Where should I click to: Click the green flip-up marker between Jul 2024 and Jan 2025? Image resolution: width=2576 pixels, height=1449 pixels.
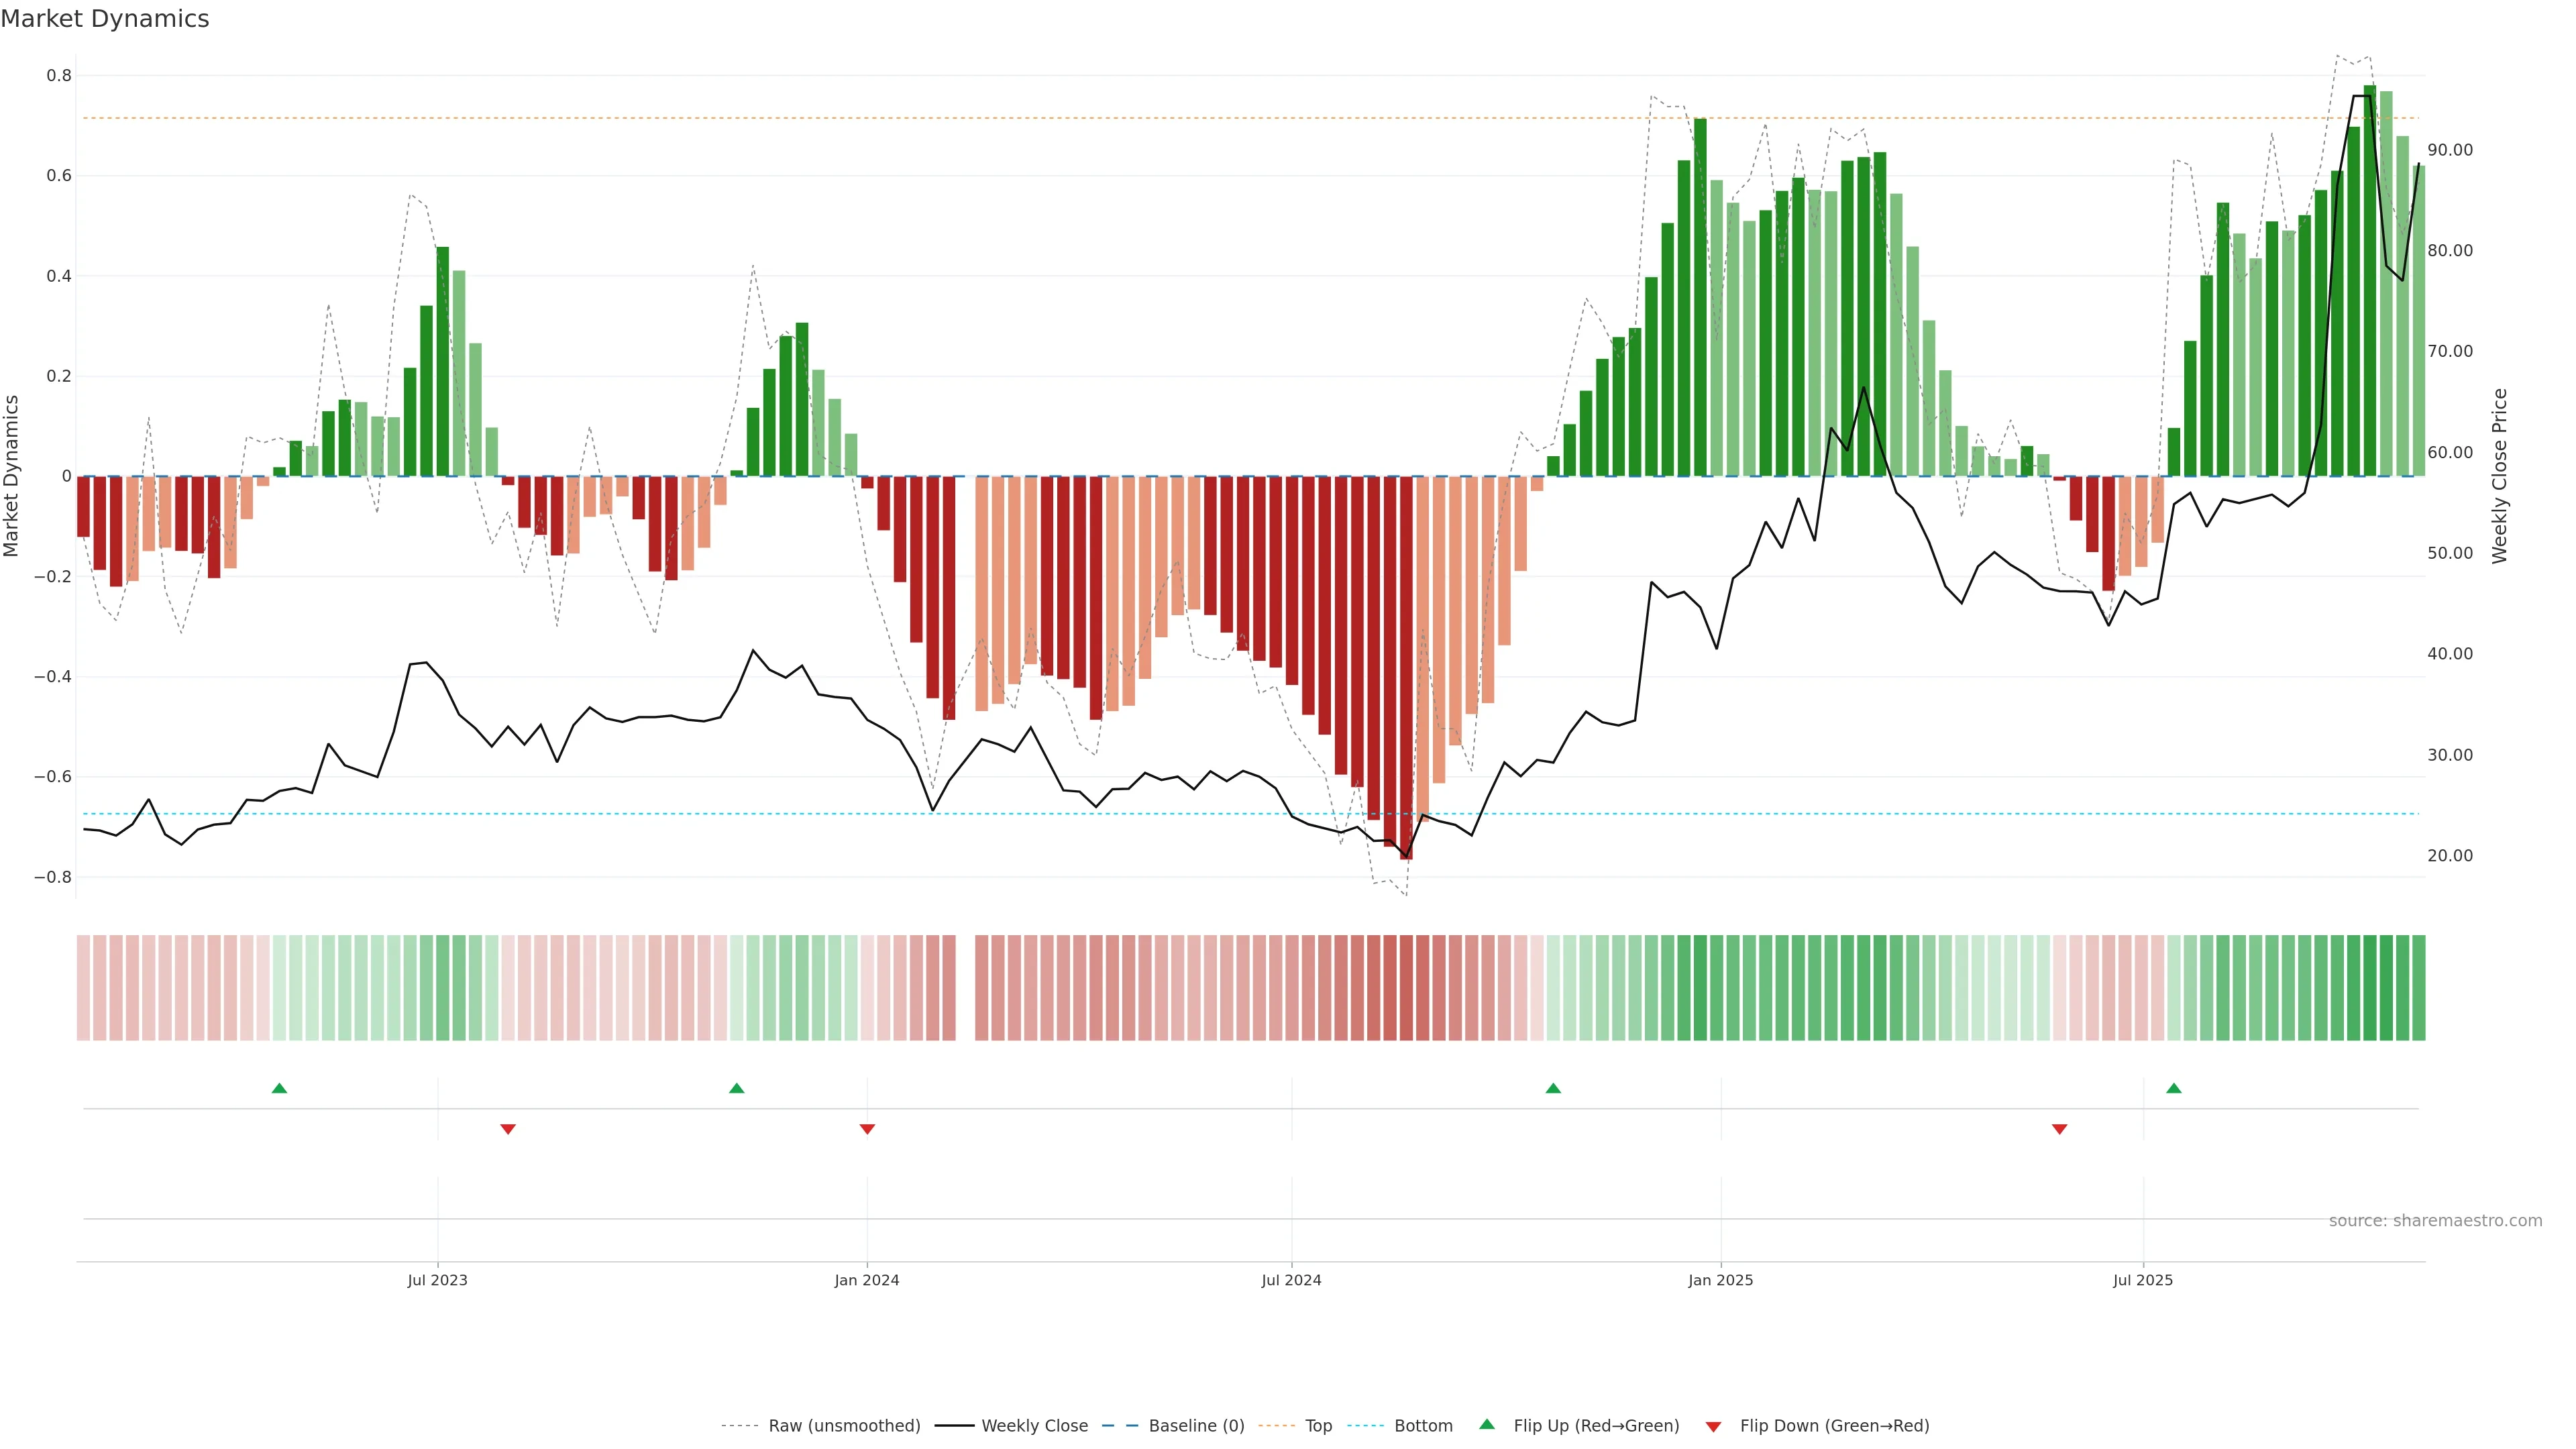[x=1553, y=1088]
